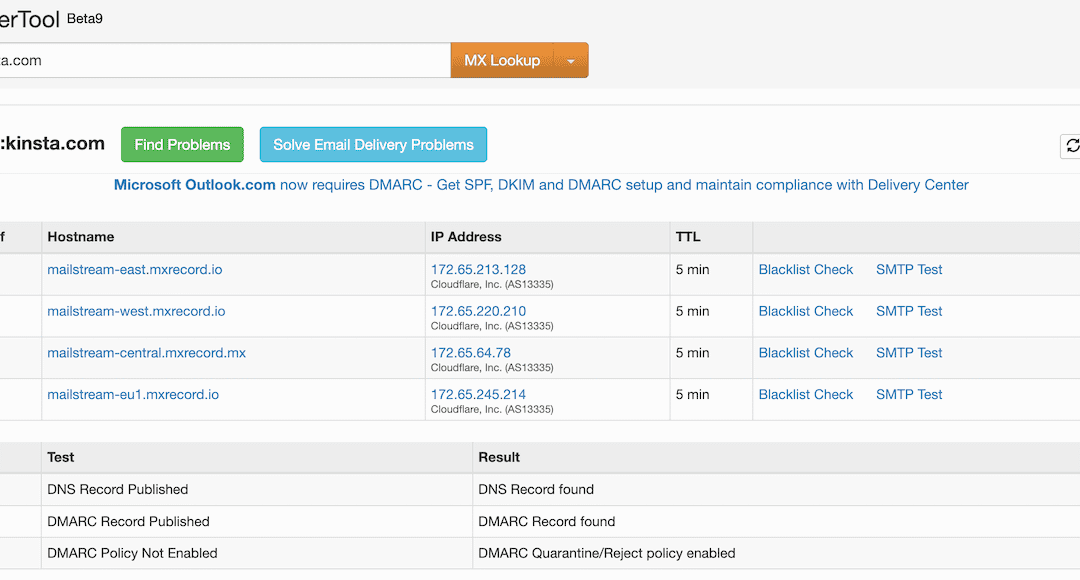Run SMTP Test for mailstream-west row

pos(909,311)
